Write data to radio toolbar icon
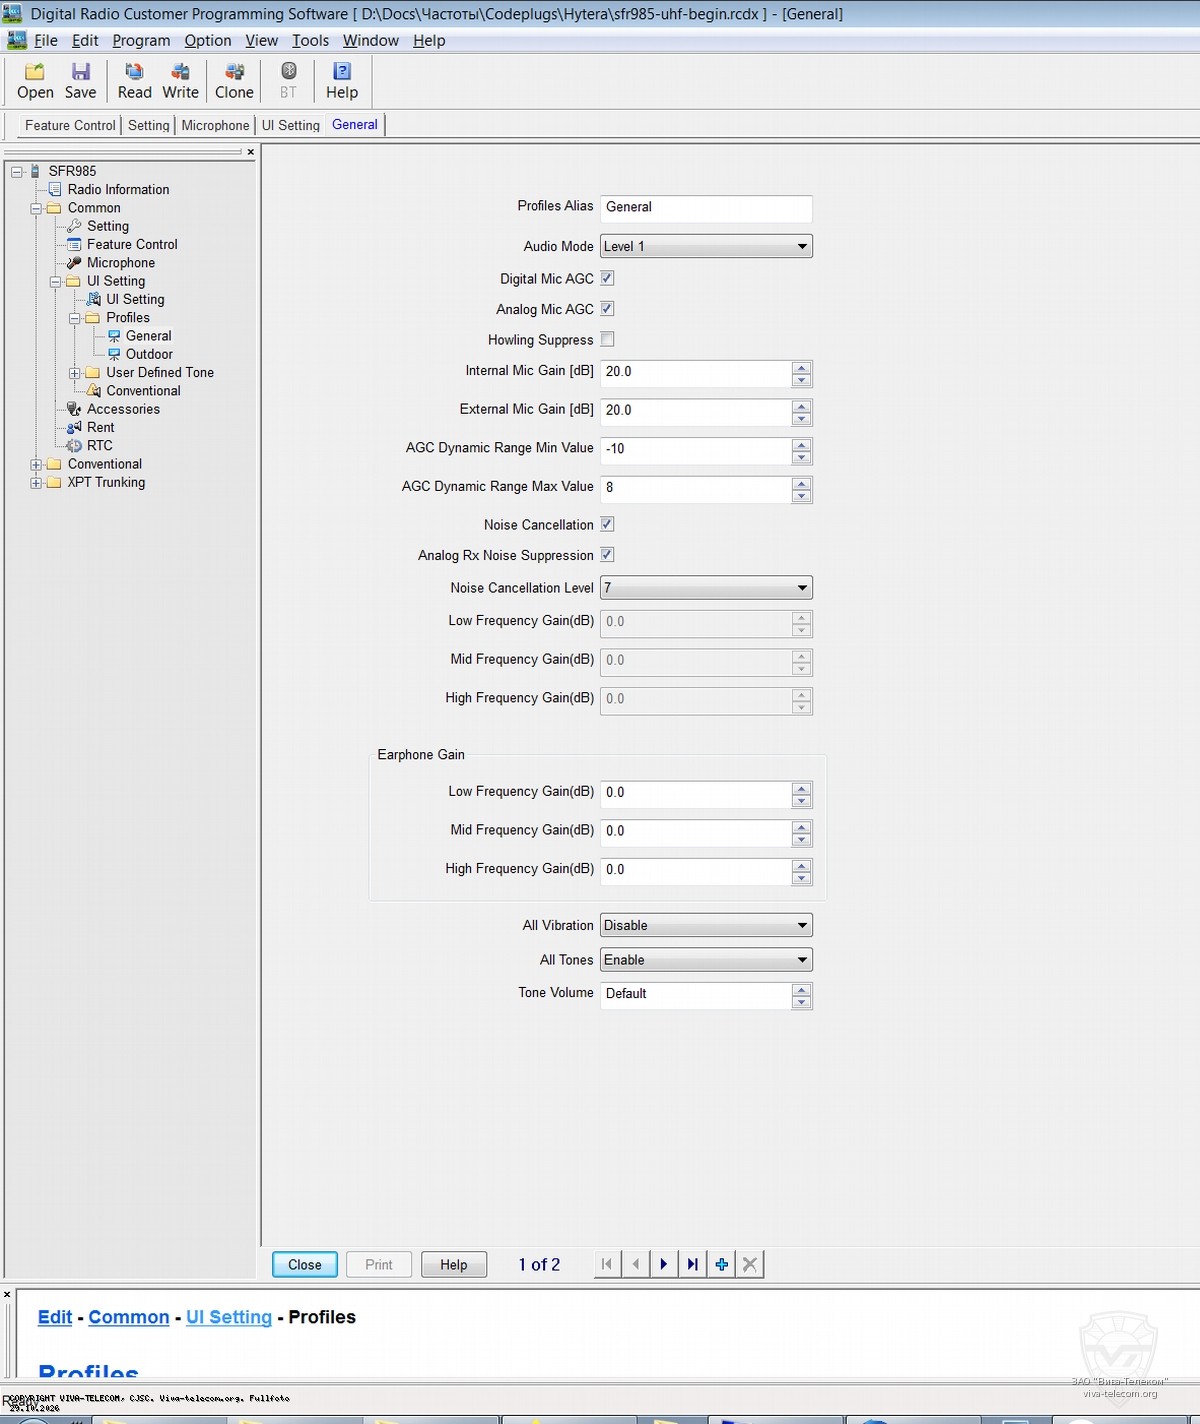The height and width of the screenshot is (1424, 1200). (x=180, y=80)
